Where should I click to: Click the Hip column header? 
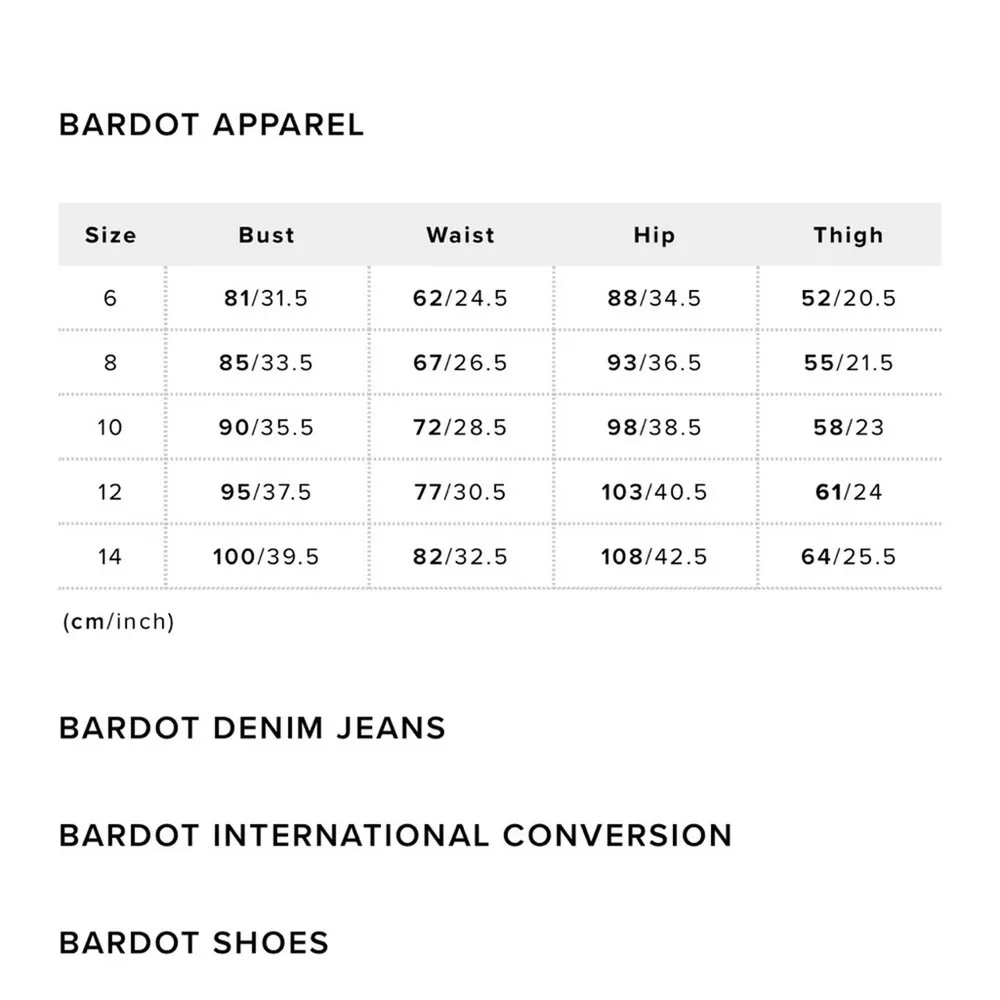(654, 235)
